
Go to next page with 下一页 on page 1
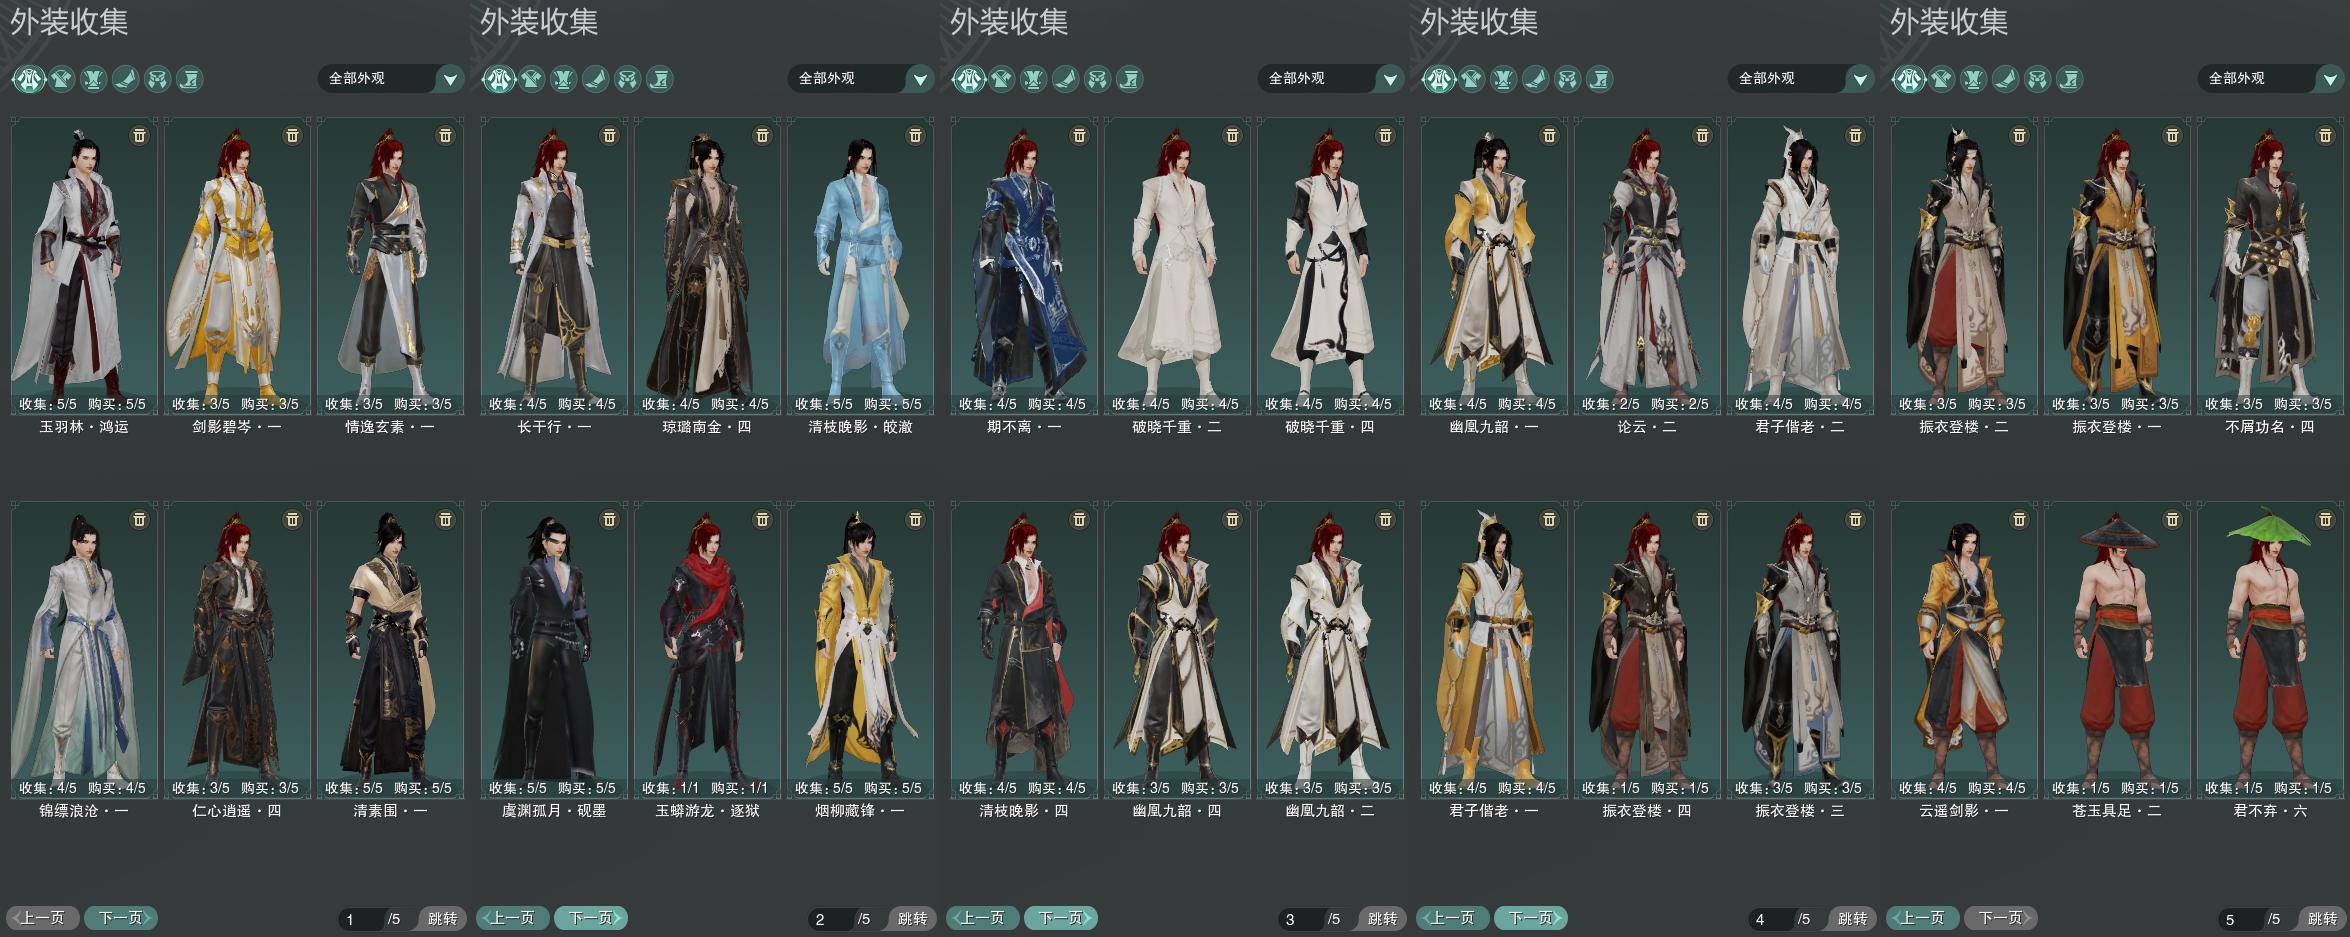pos(121,917)
